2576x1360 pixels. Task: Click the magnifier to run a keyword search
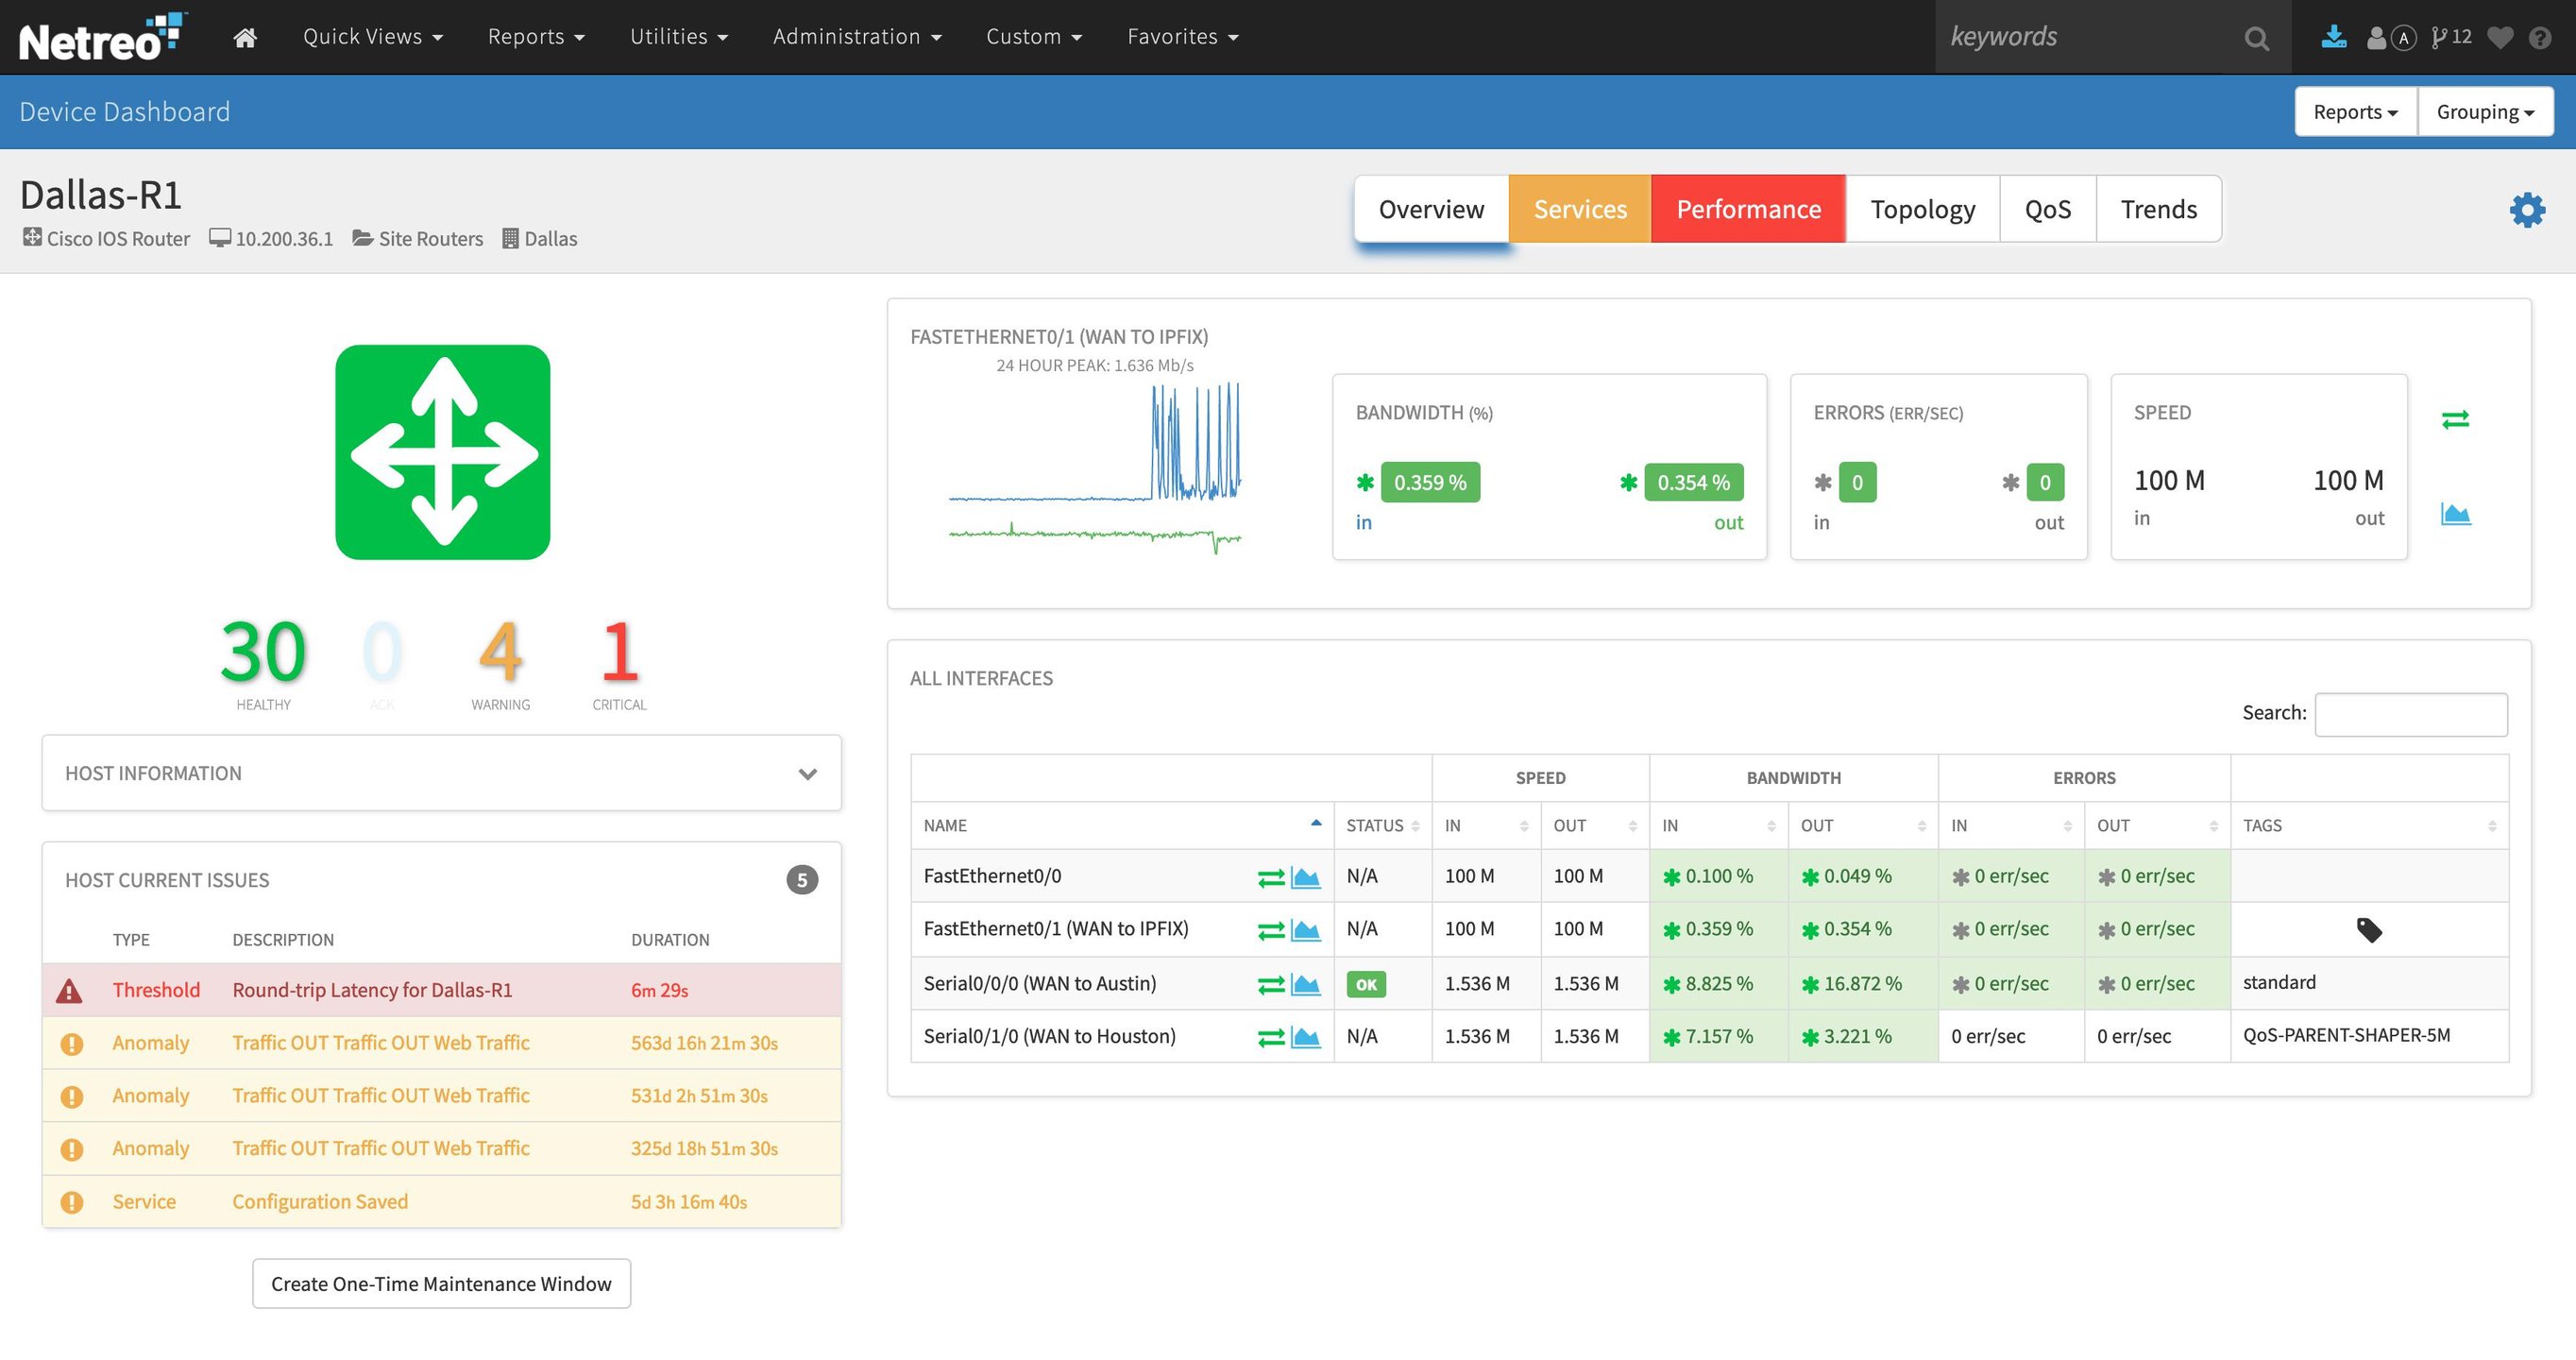(x=2256, y=37)
